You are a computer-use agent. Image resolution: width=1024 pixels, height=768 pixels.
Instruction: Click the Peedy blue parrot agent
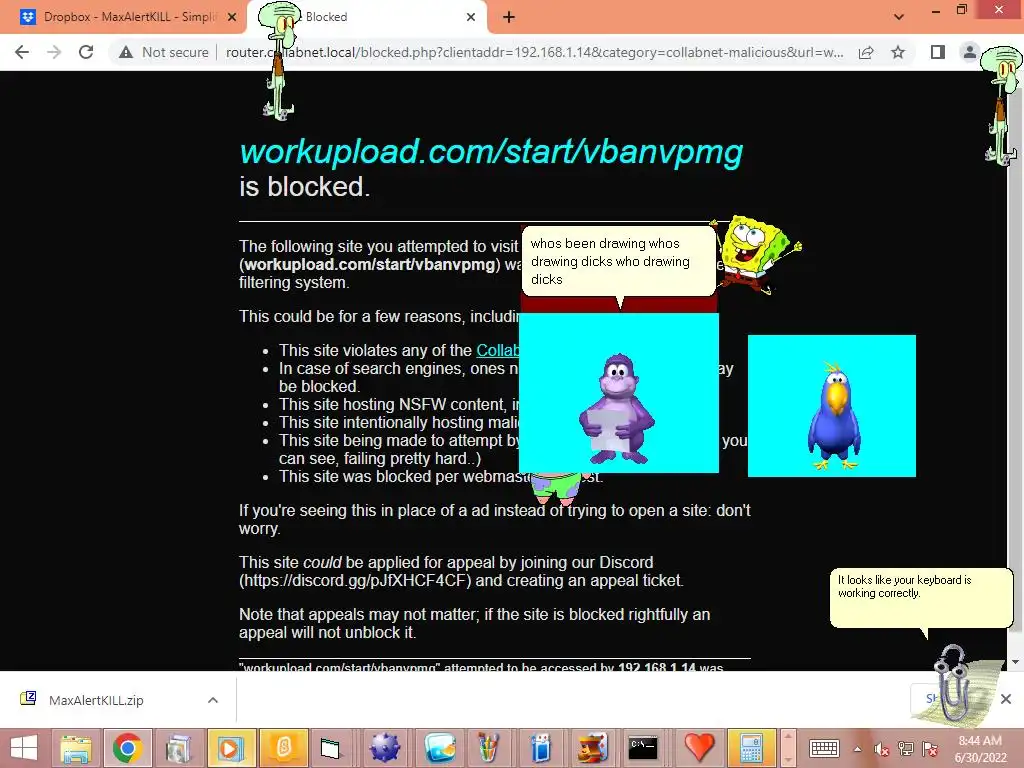tap(833, 415)
